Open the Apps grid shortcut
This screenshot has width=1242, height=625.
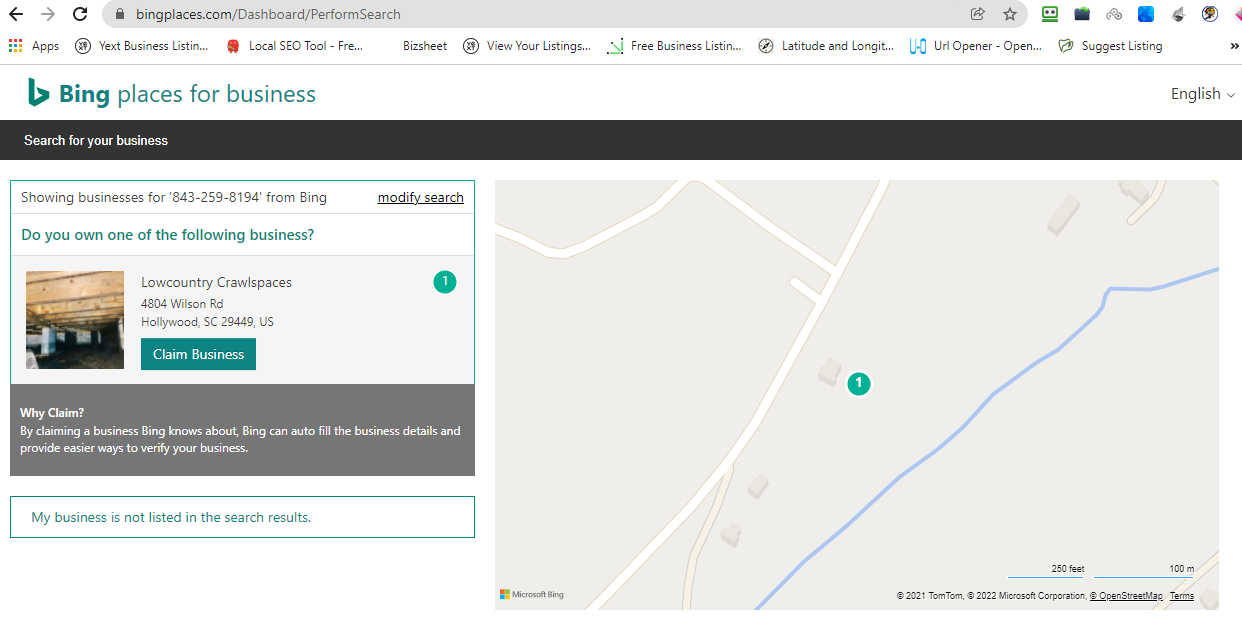pyautogui.click(x=34, y=46)
